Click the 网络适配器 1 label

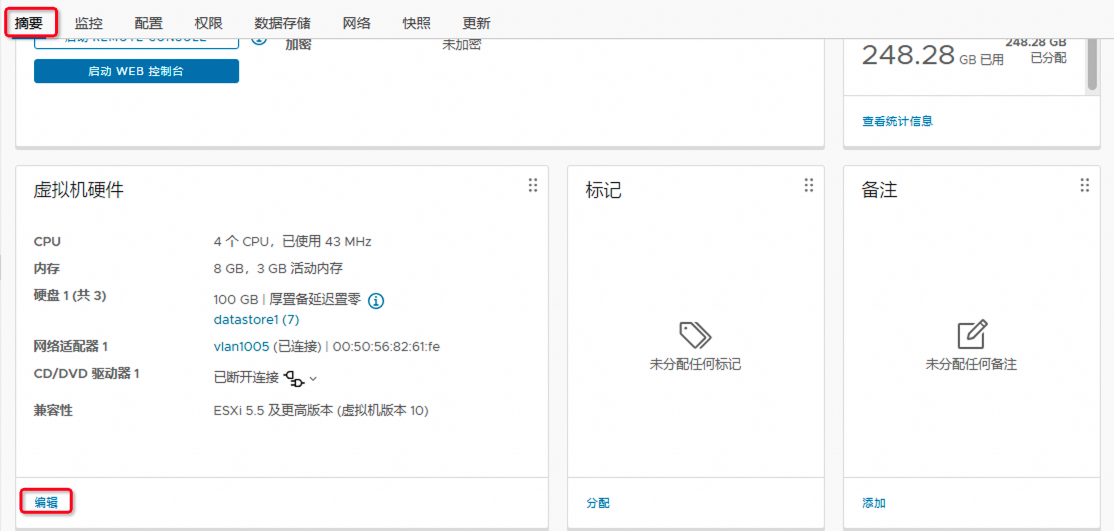click(70, 346)
